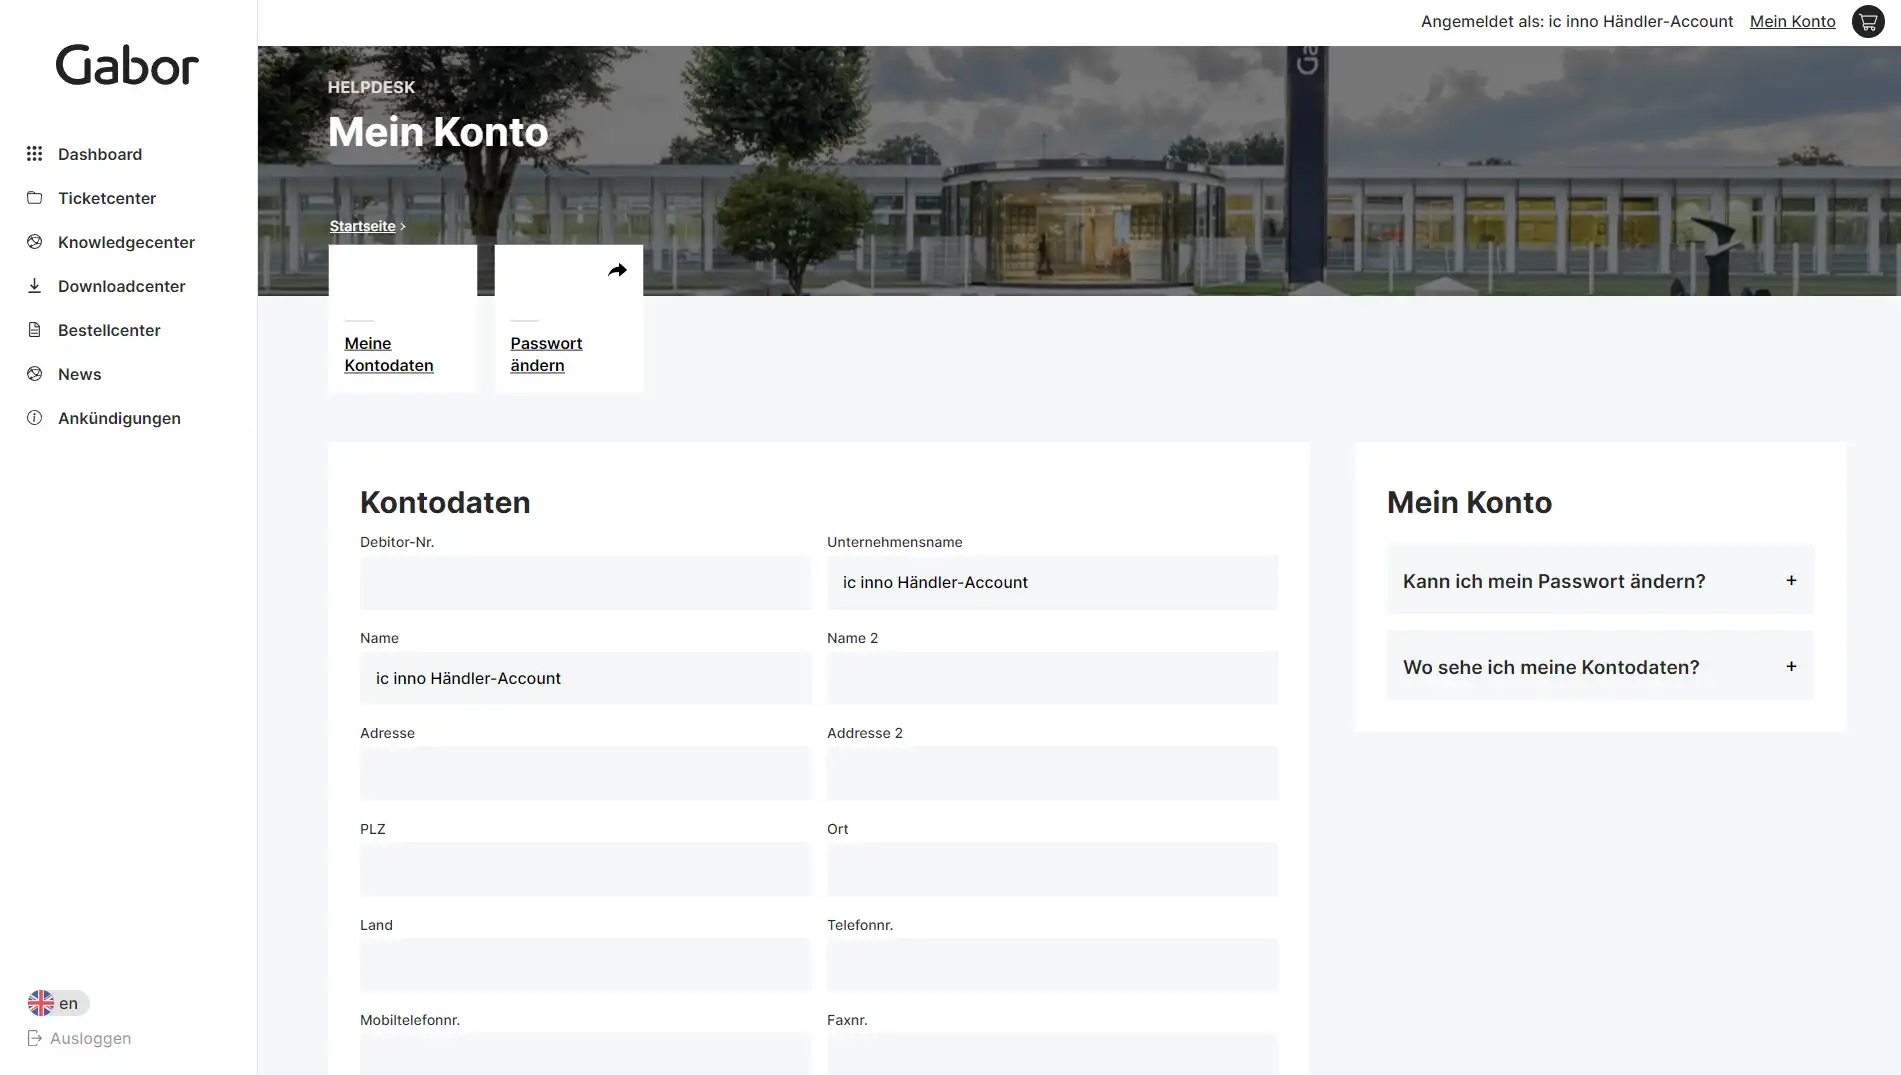Click Ausloggen to log out
This screenshot has width=1901, height=1075.
click(x=90, y=1038)
